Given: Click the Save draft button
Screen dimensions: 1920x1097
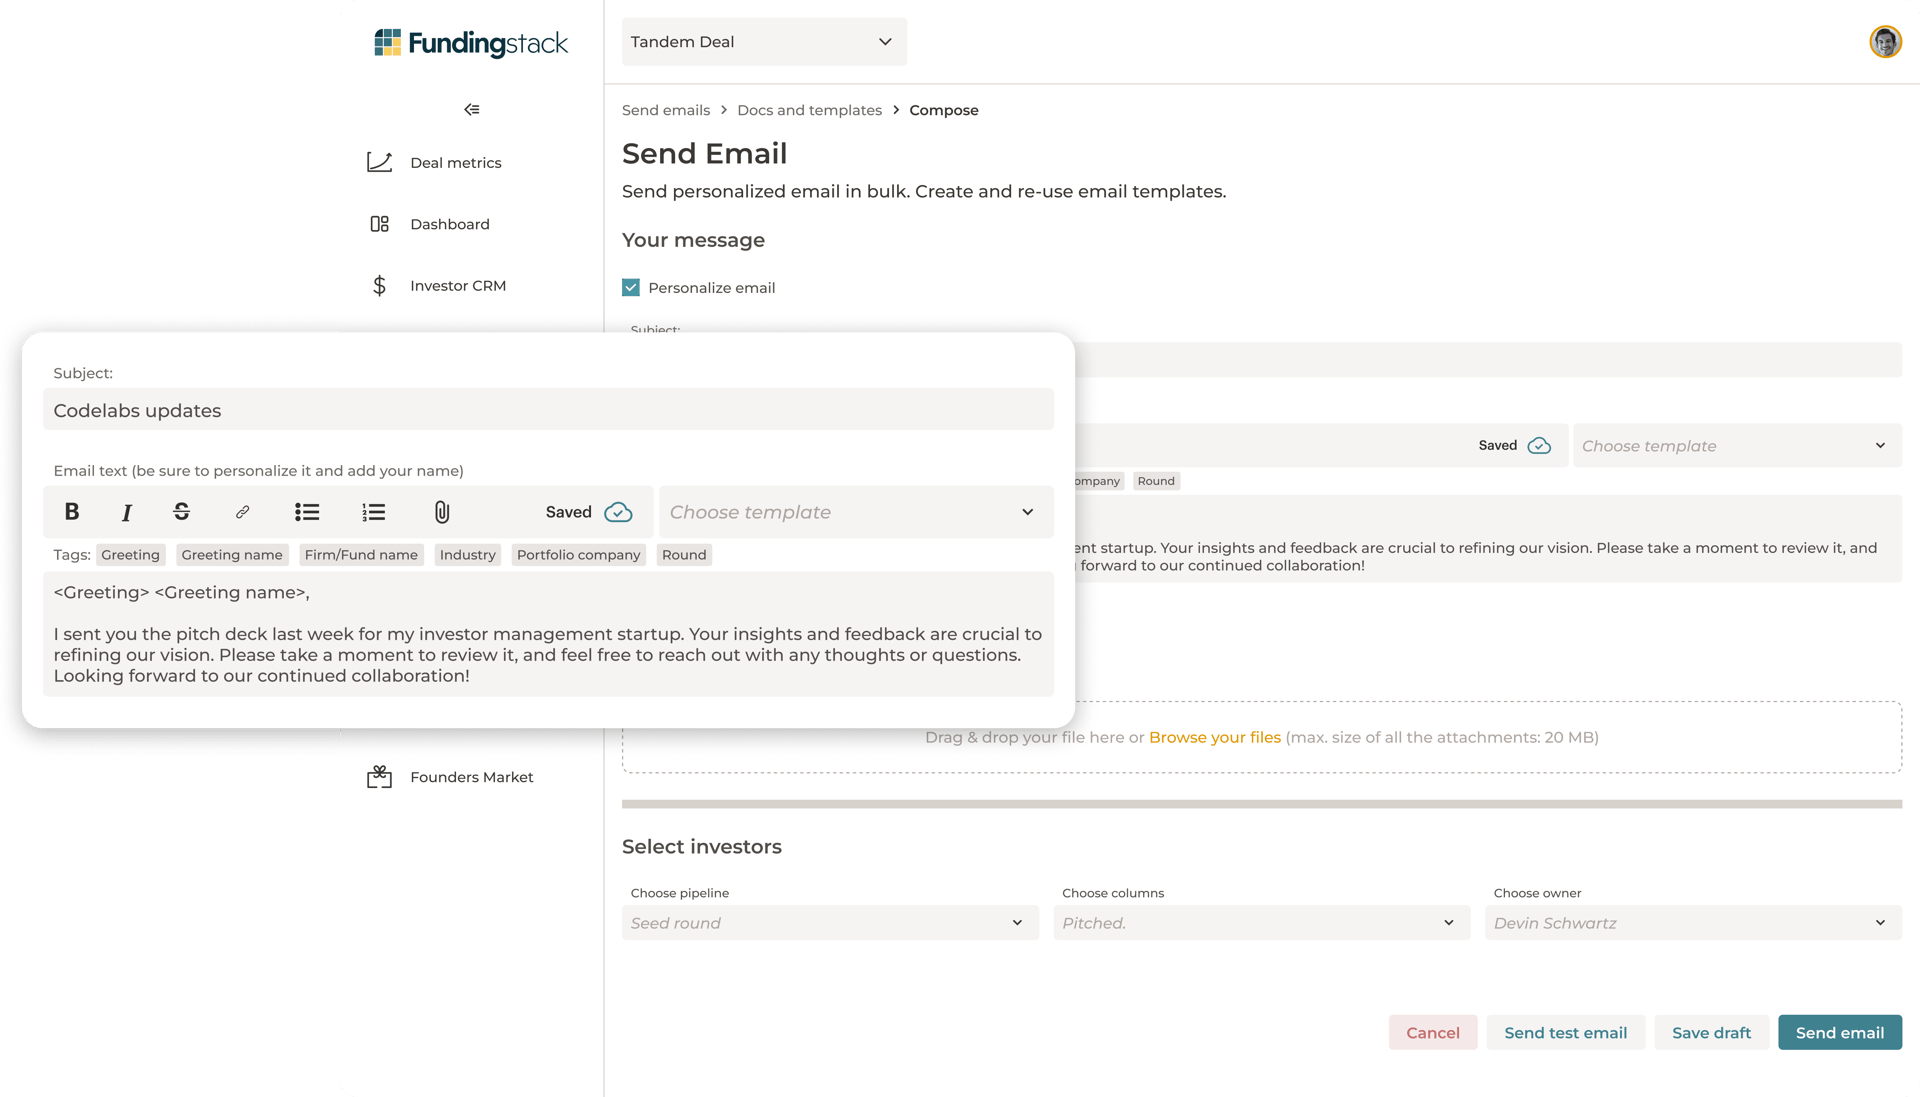Looking at the screenshot, I should 1710,1032.
